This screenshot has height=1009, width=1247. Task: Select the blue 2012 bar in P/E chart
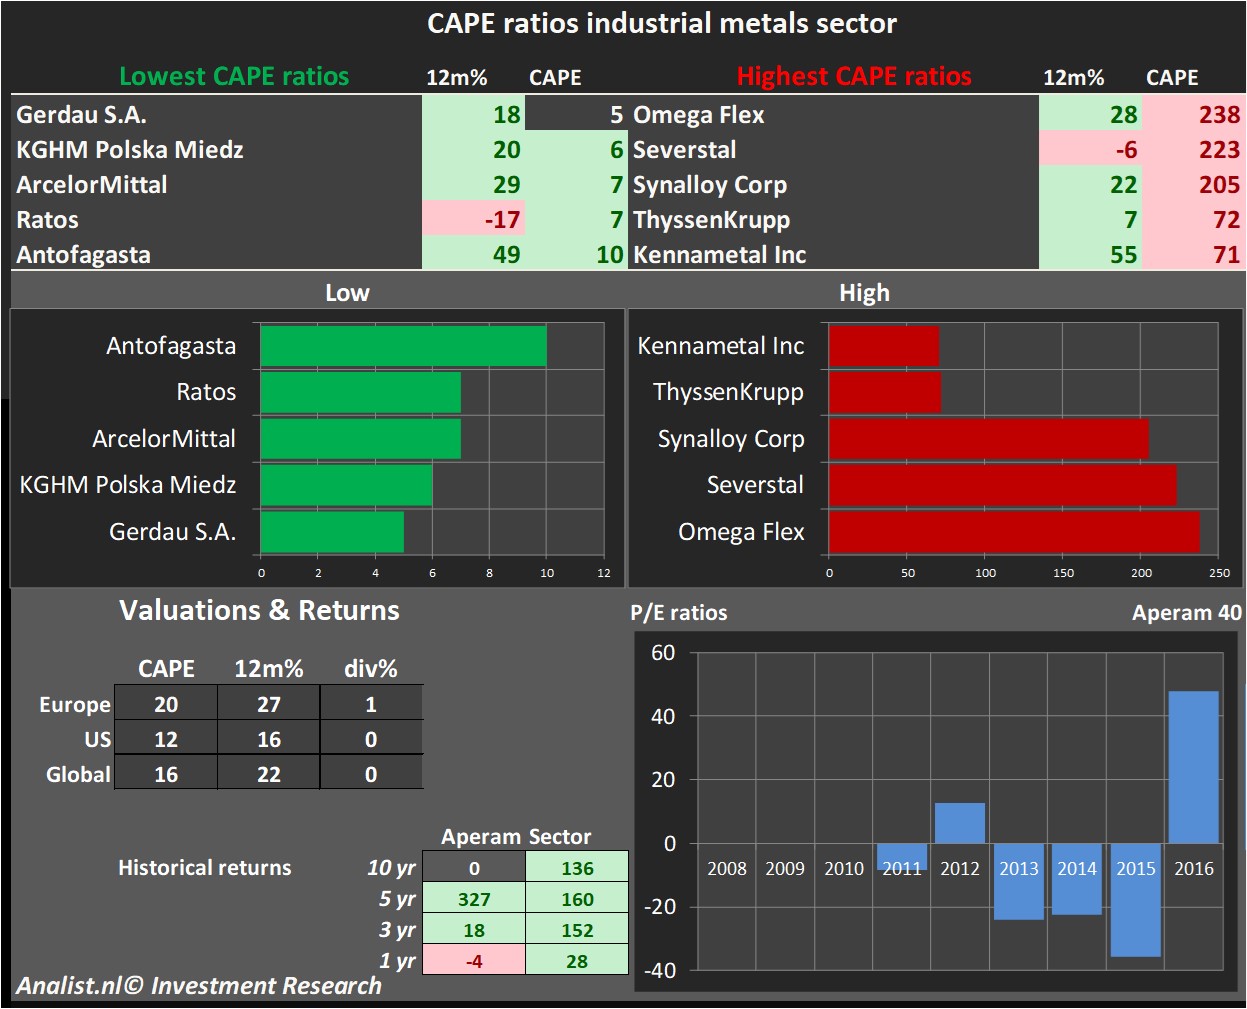point(960,823)
